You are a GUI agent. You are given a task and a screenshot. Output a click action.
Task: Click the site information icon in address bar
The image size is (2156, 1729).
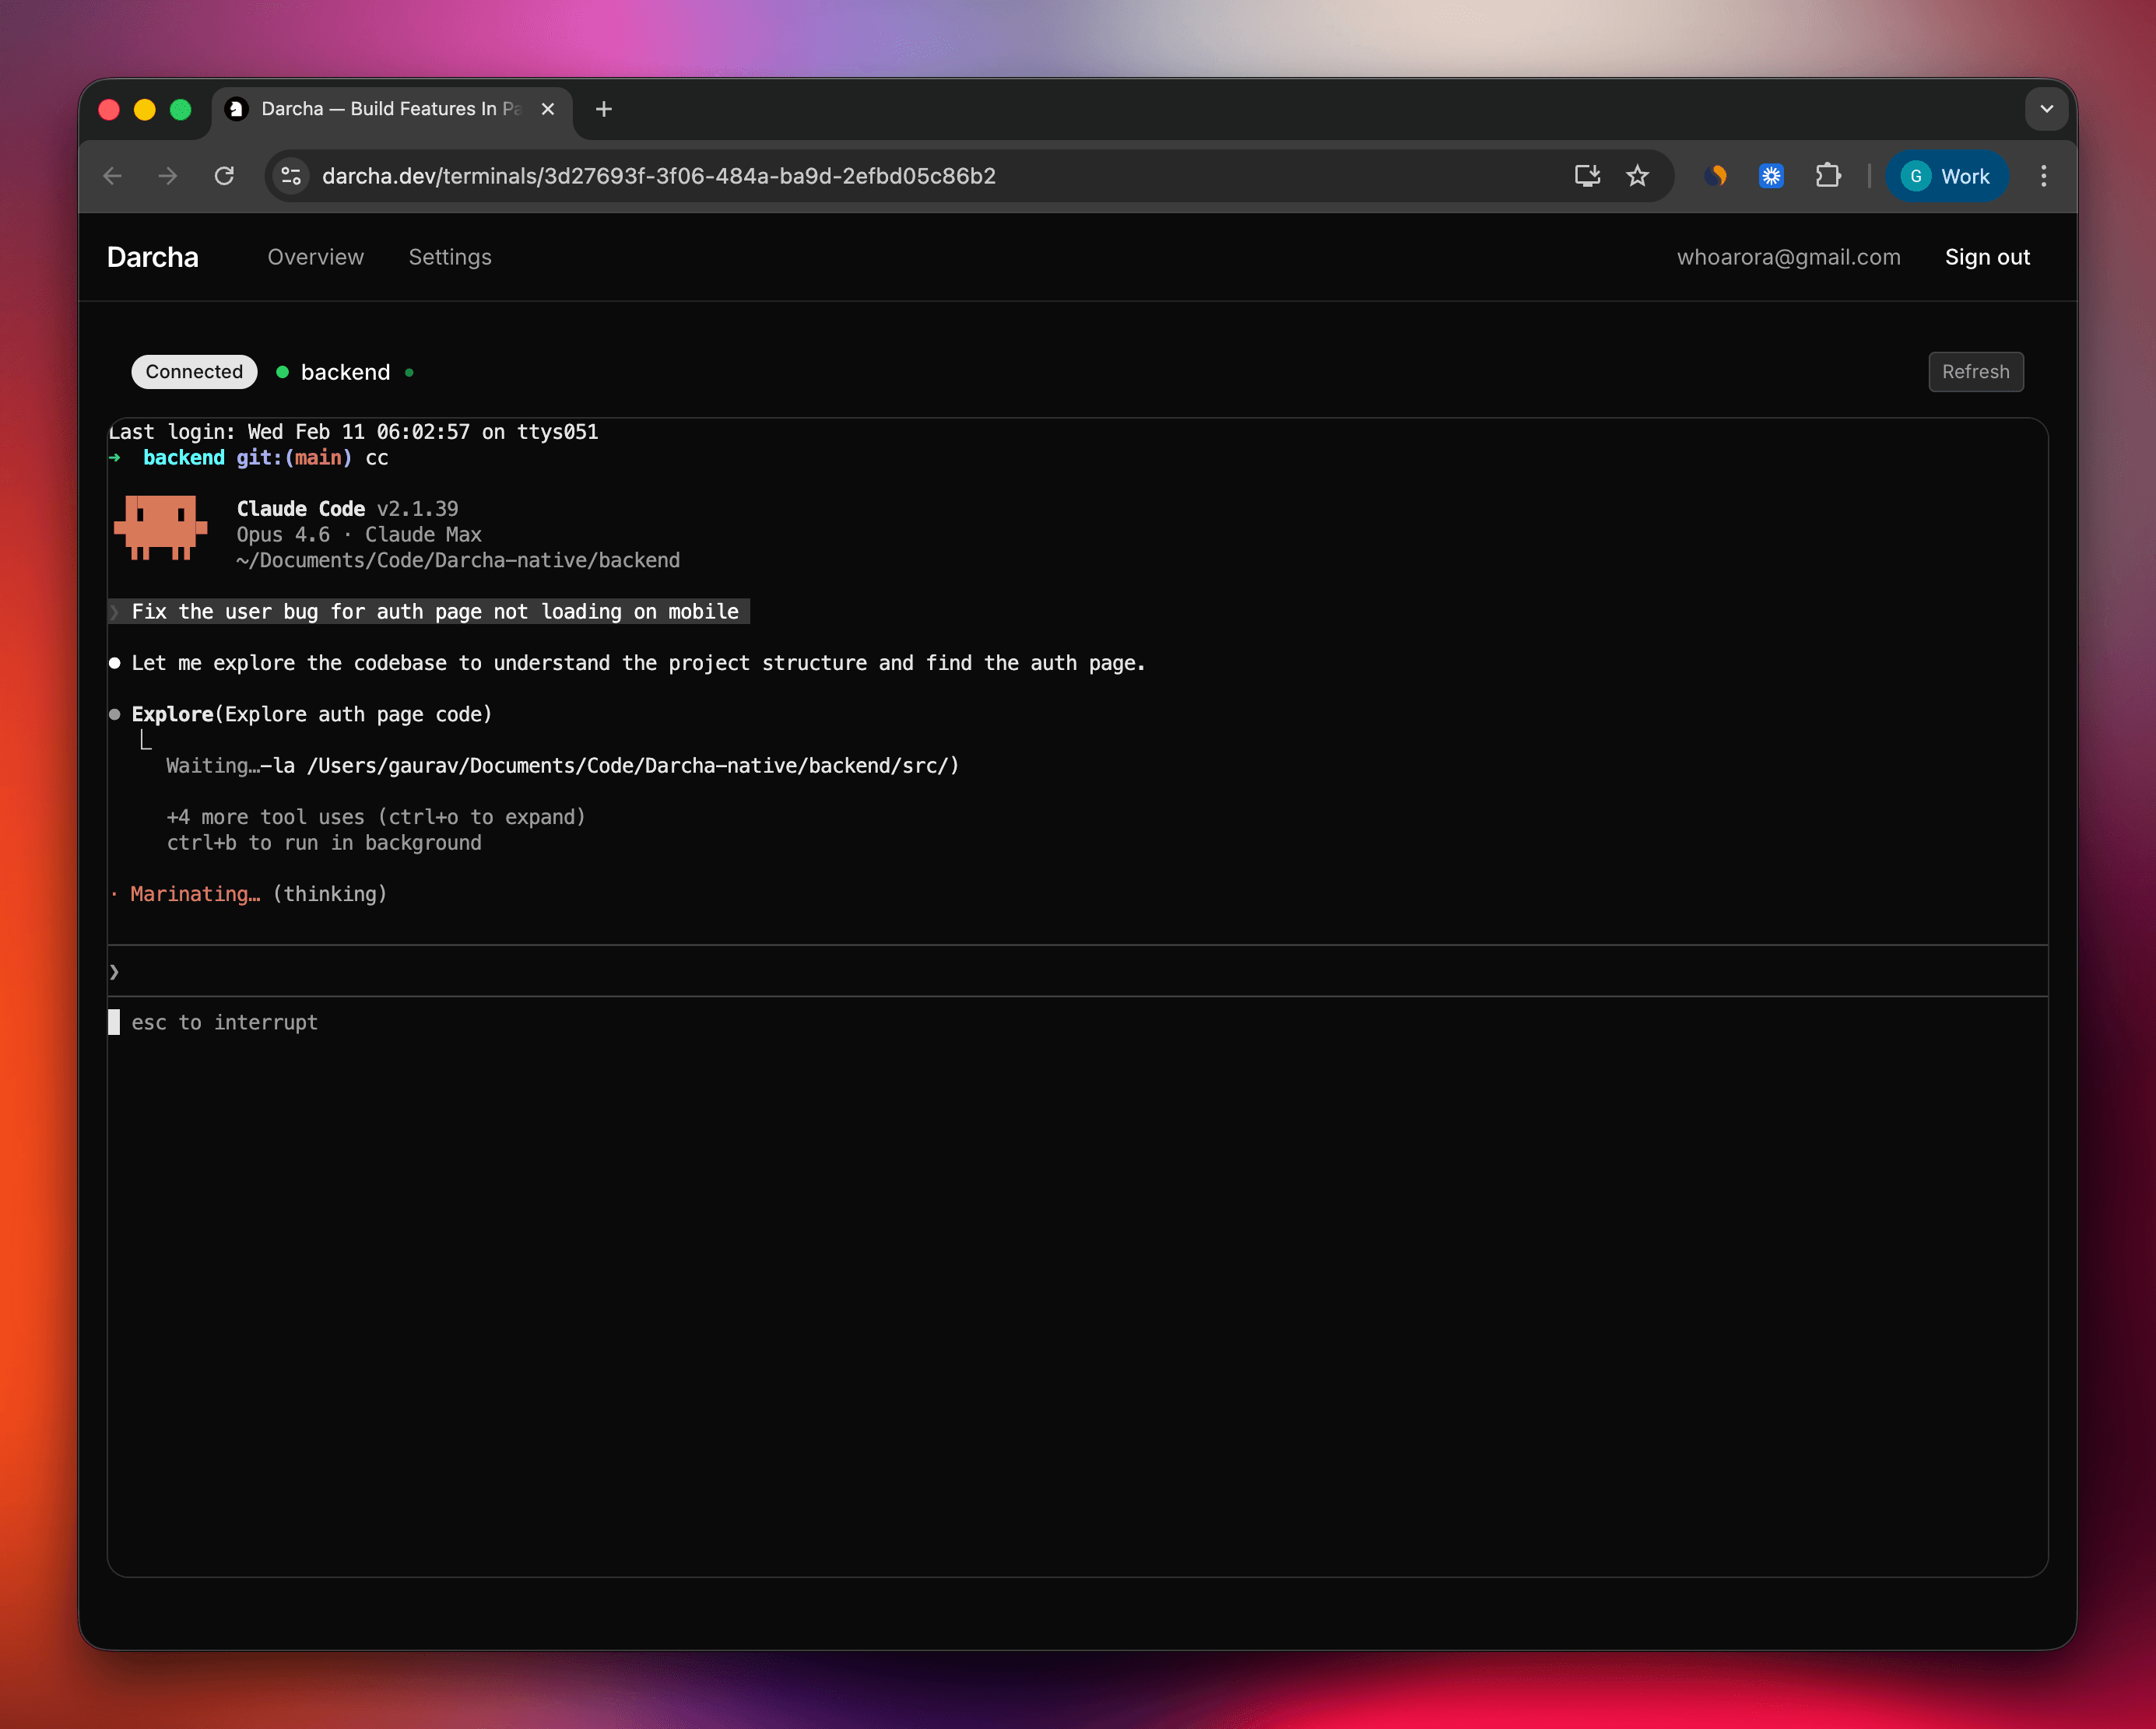291,176
